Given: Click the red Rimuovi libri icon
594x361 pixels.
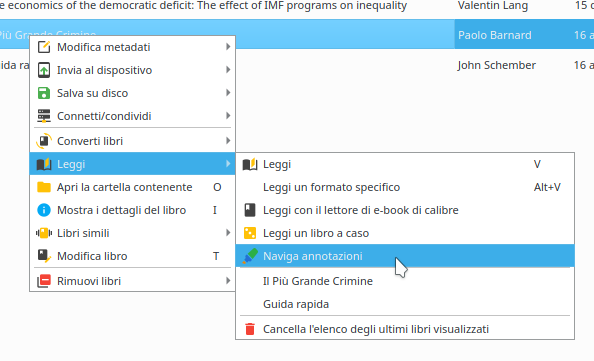Looking at the screenshot, I should (x=44, y=281).
